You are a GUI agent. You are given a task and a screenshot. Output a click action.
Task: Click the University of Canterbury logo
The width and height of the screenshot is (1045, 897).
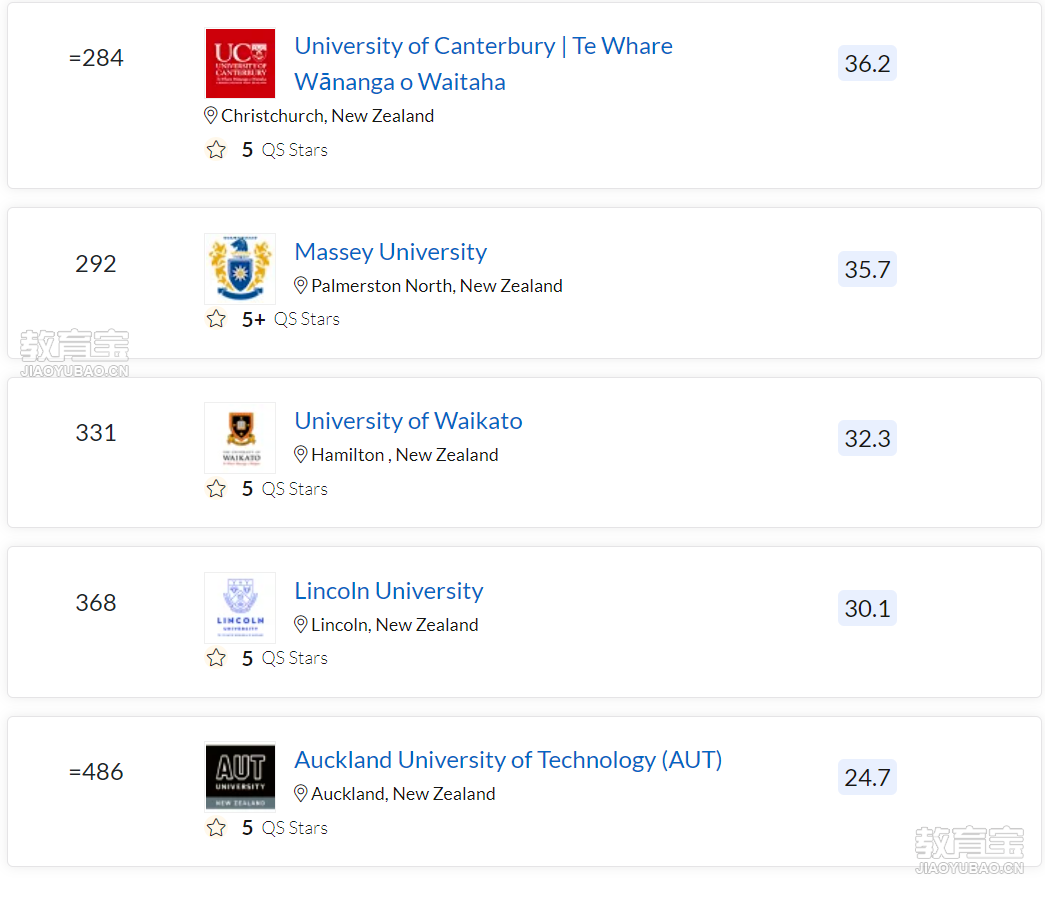click(240, 63)
